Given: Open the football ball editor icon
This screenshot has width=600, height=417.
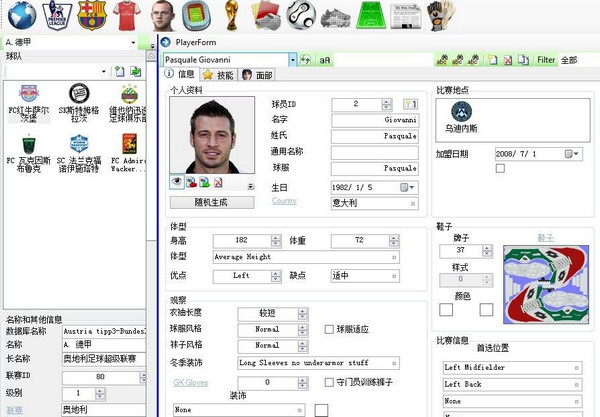Looking at the screenshot, I should click(302, 16).
